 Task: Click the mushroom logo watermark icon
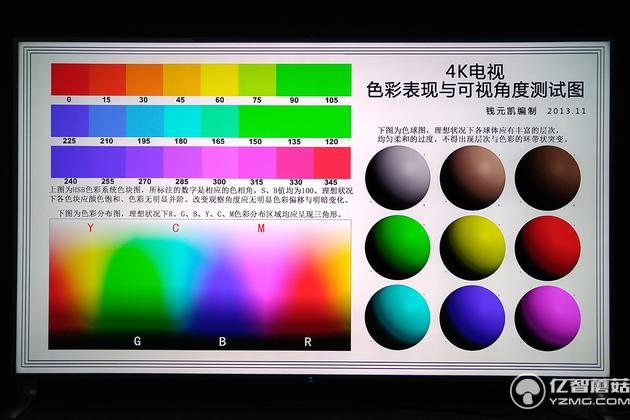(527, 392)
